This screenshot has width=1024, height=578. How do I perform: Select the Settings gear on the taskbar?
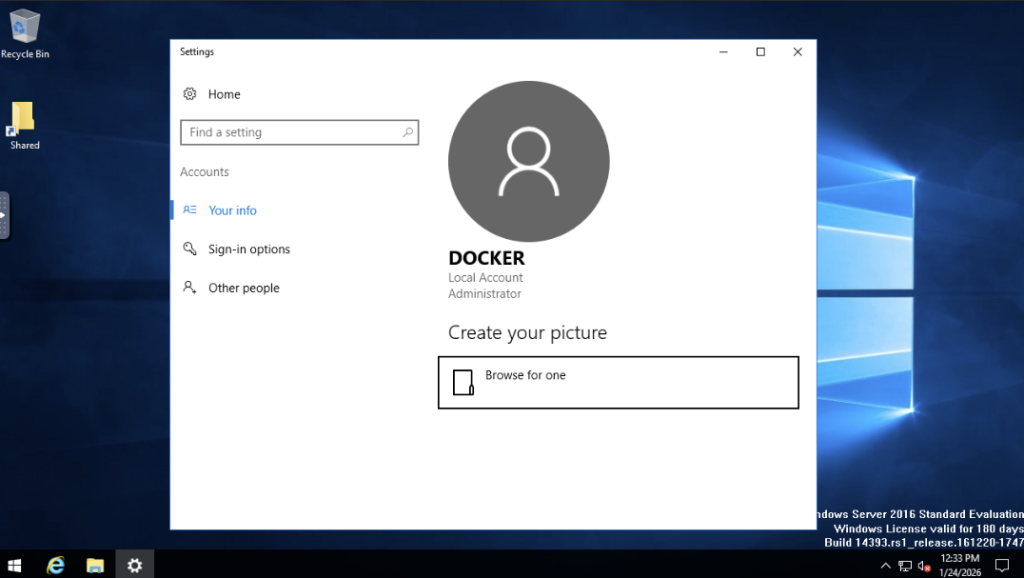(x=134, y=565)
